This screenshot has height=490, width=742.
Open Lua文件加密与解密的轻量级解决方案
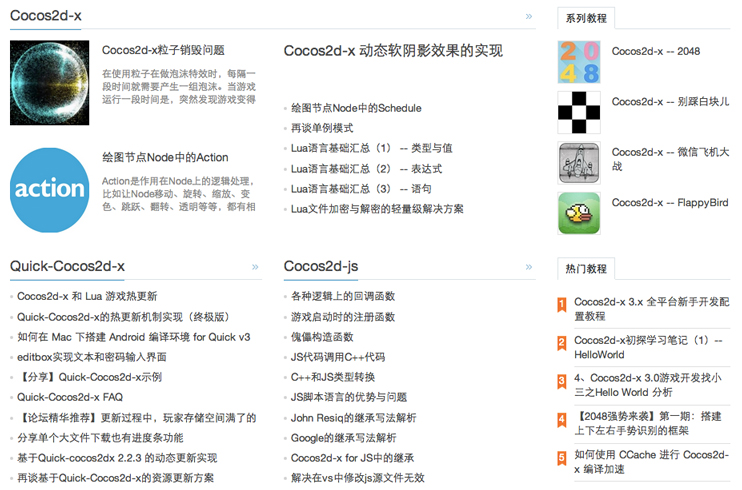(377, 209)
